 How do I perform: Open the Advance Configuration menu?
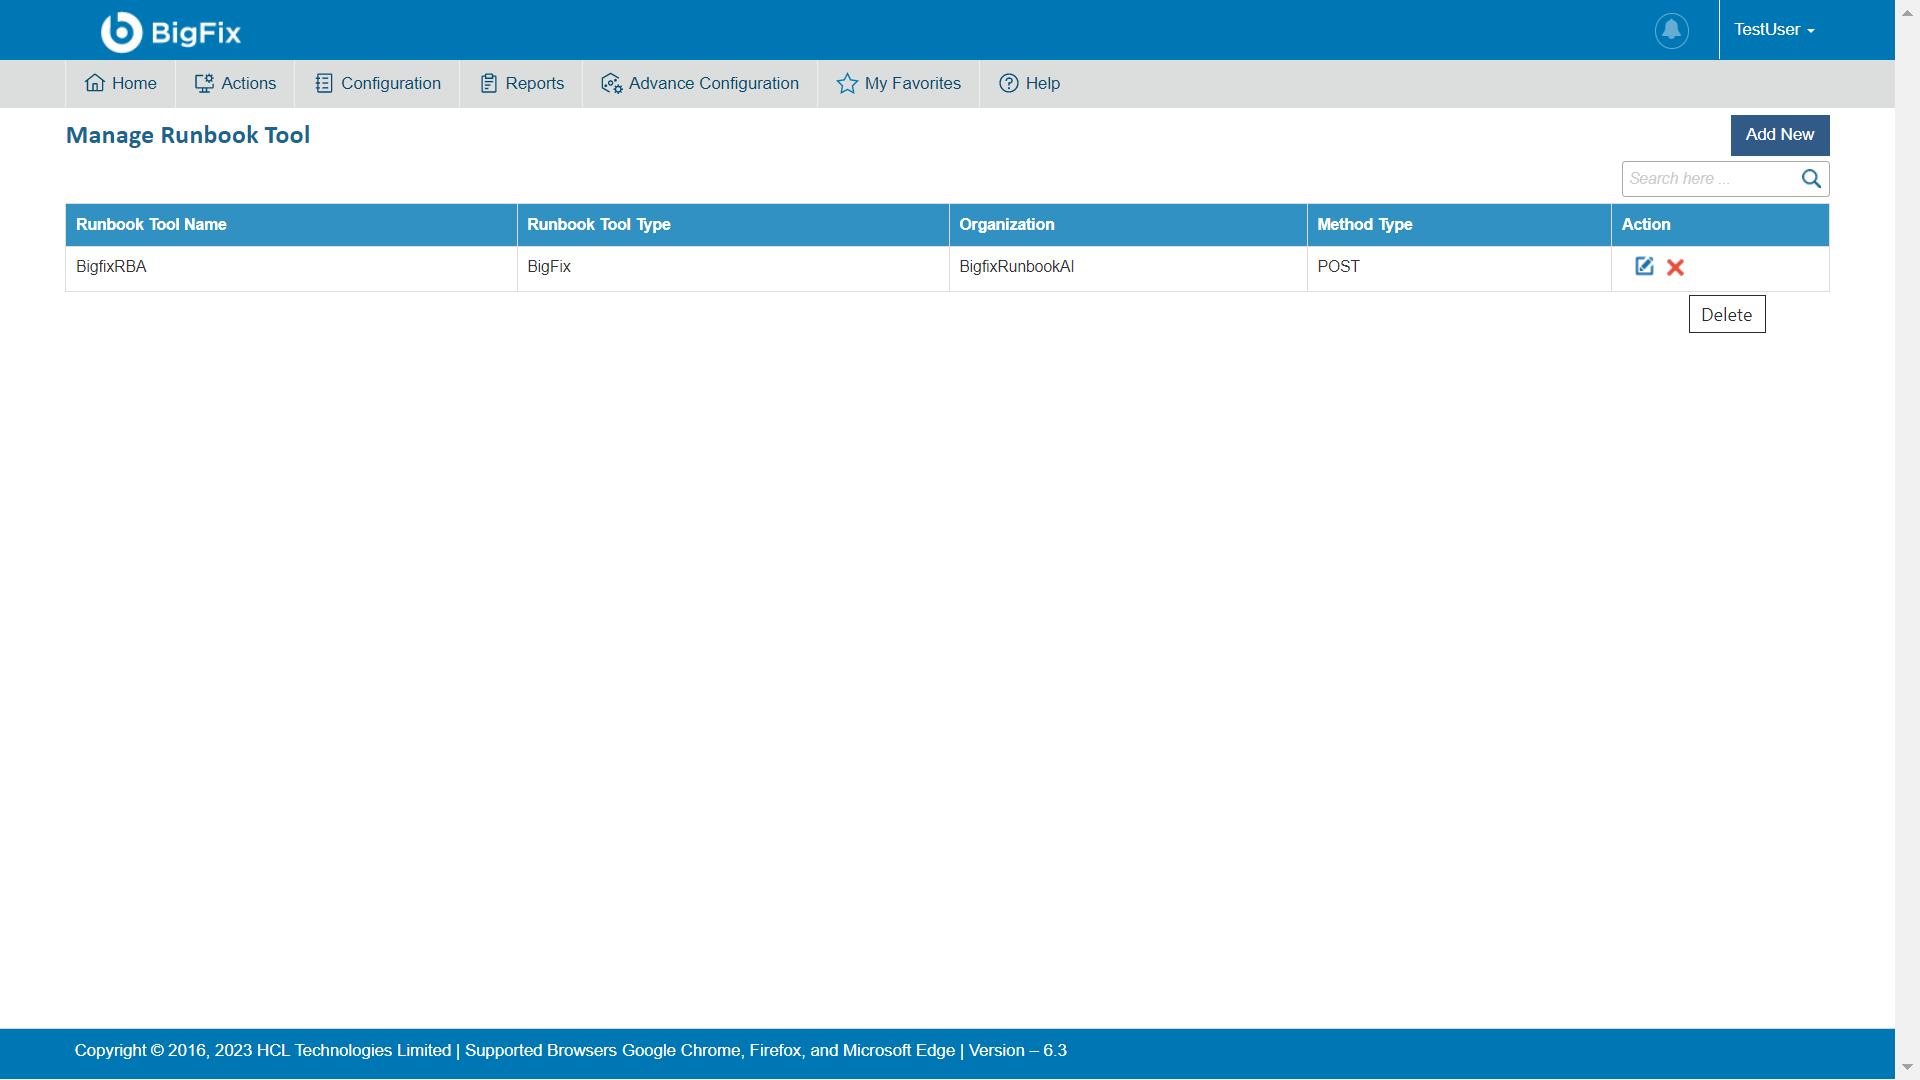click(700, 83)
